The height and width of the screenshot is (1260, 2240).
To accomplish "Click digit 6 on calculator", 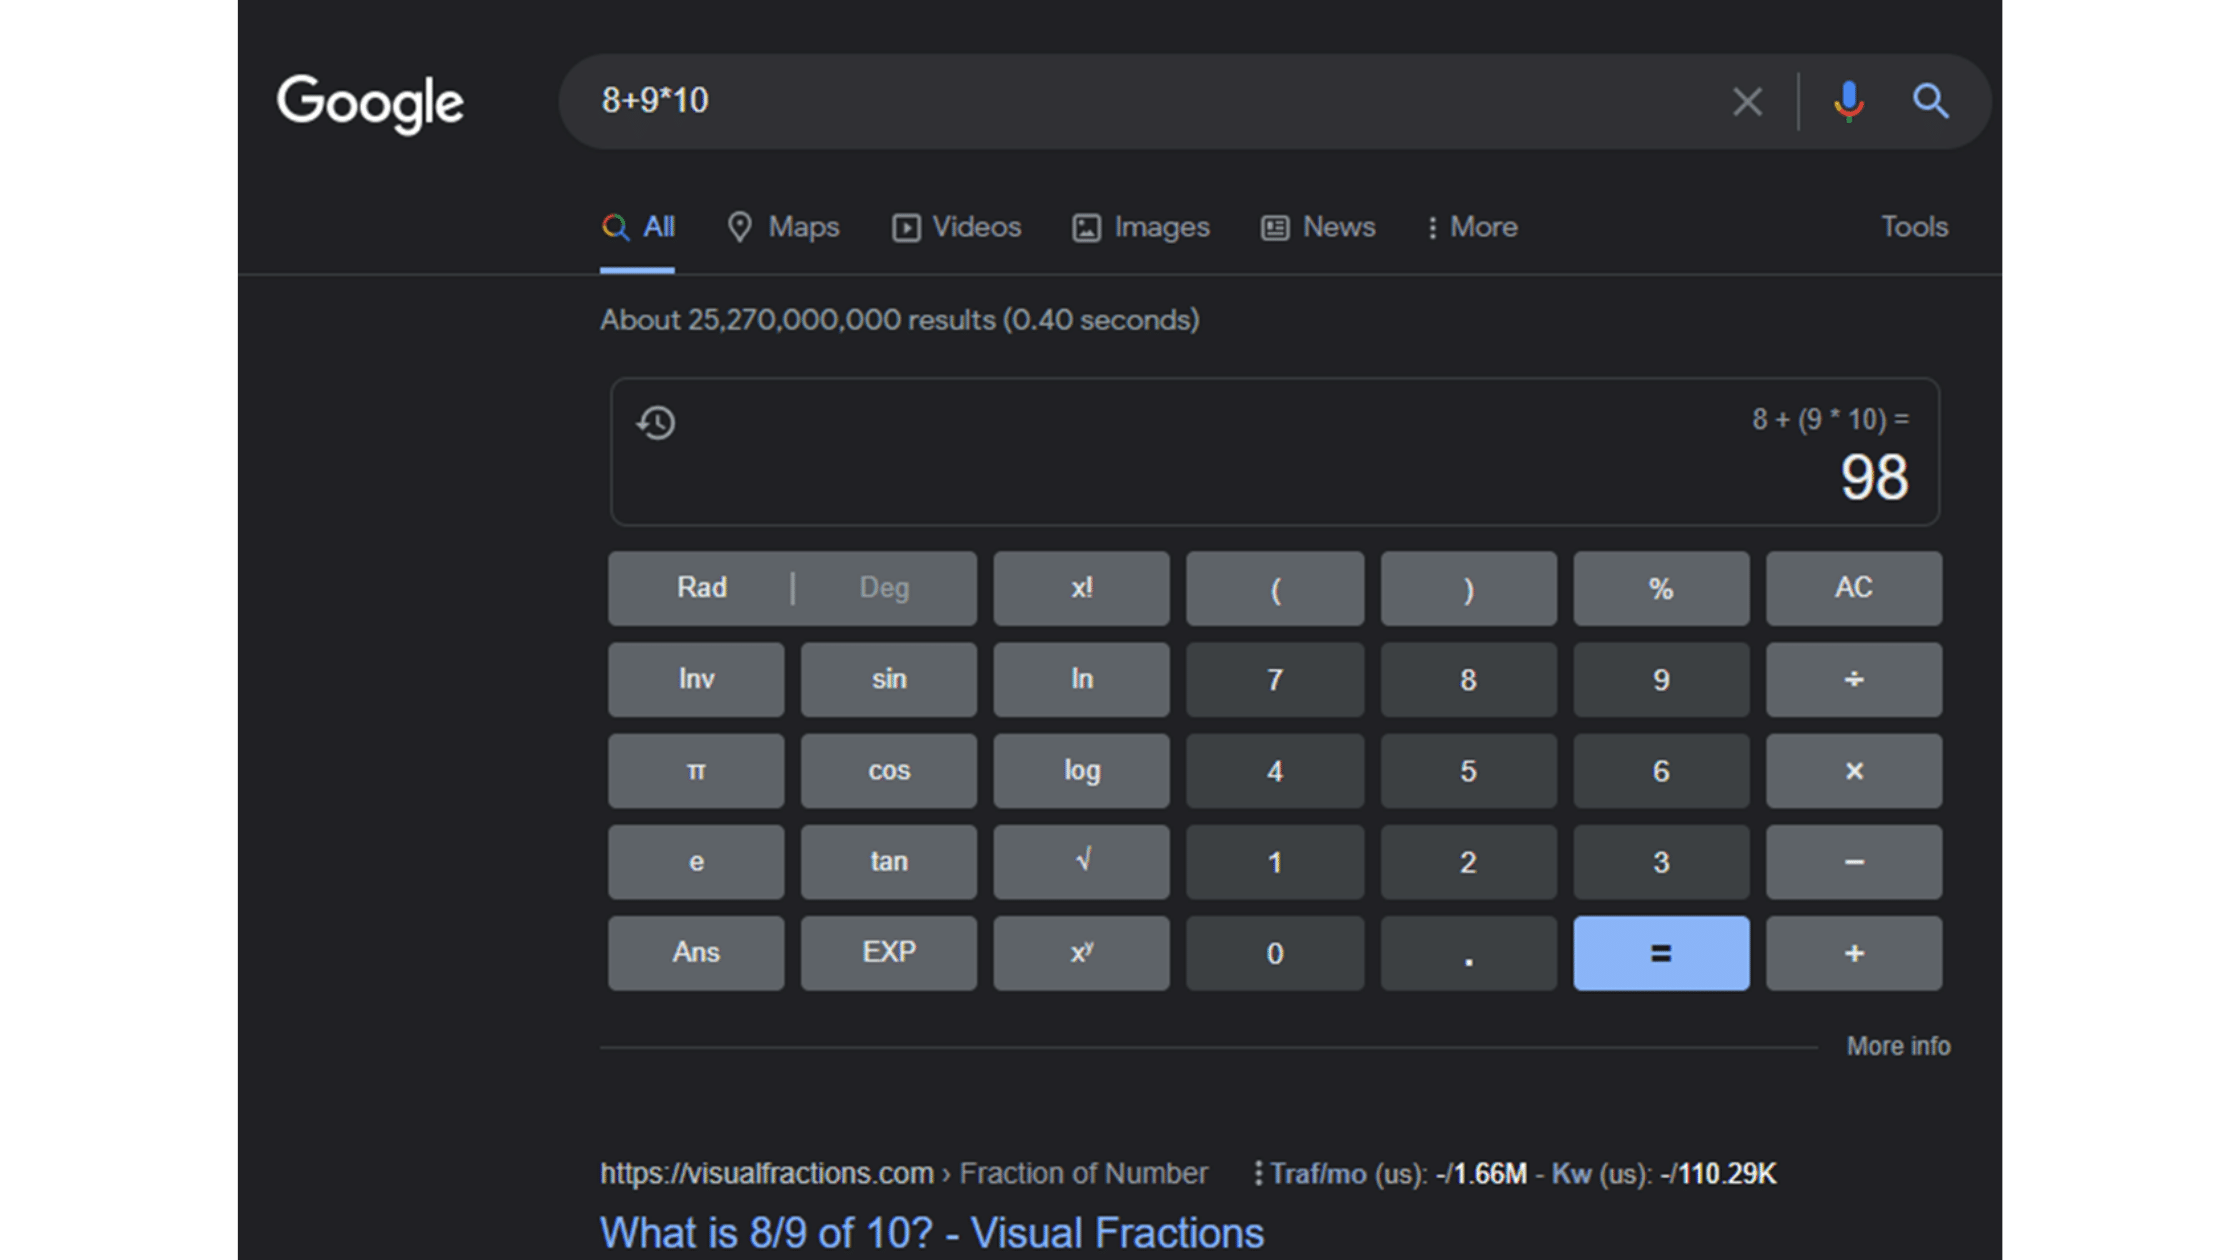I will pyautogui.click(x=1661, y=771).
